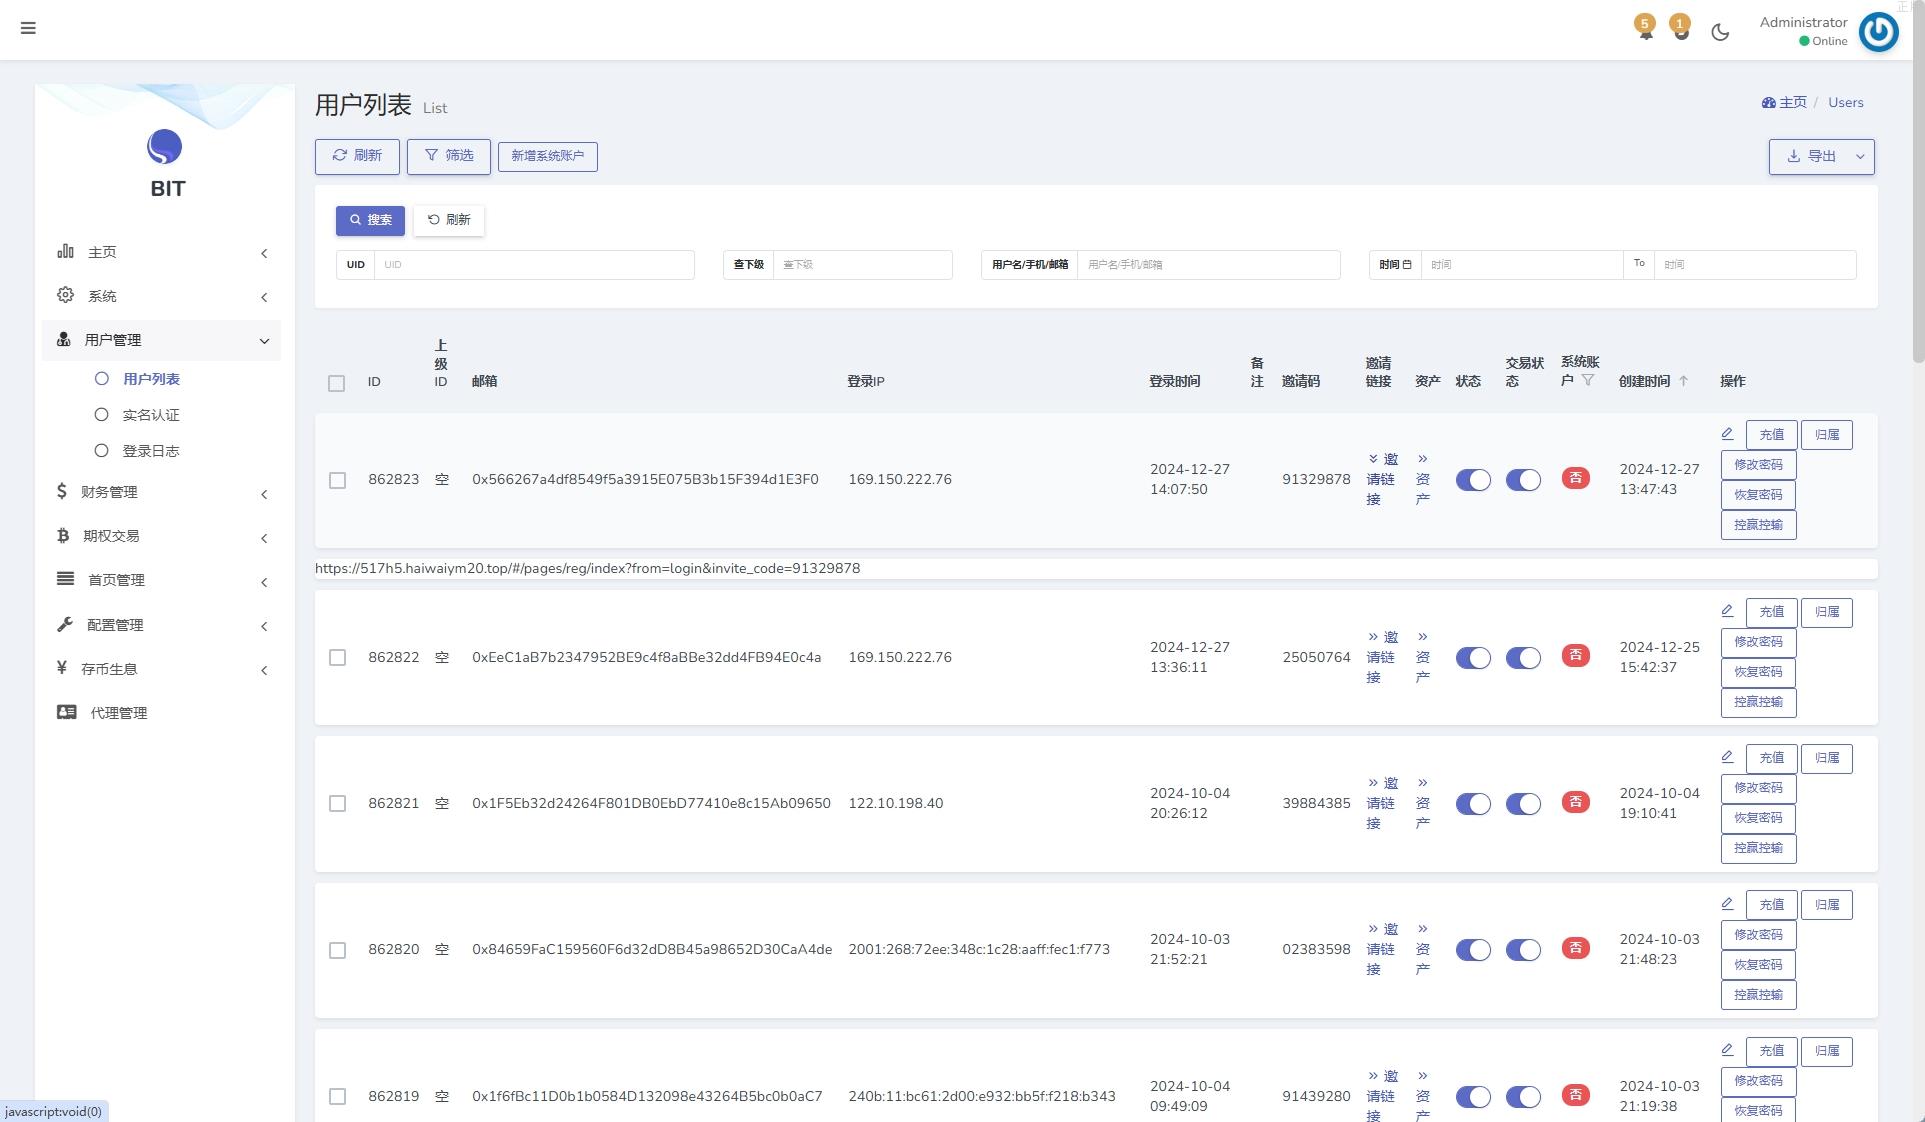Open 实名认证 in the sidebar
The image size is (1925, 1122).
pos(150,415)
